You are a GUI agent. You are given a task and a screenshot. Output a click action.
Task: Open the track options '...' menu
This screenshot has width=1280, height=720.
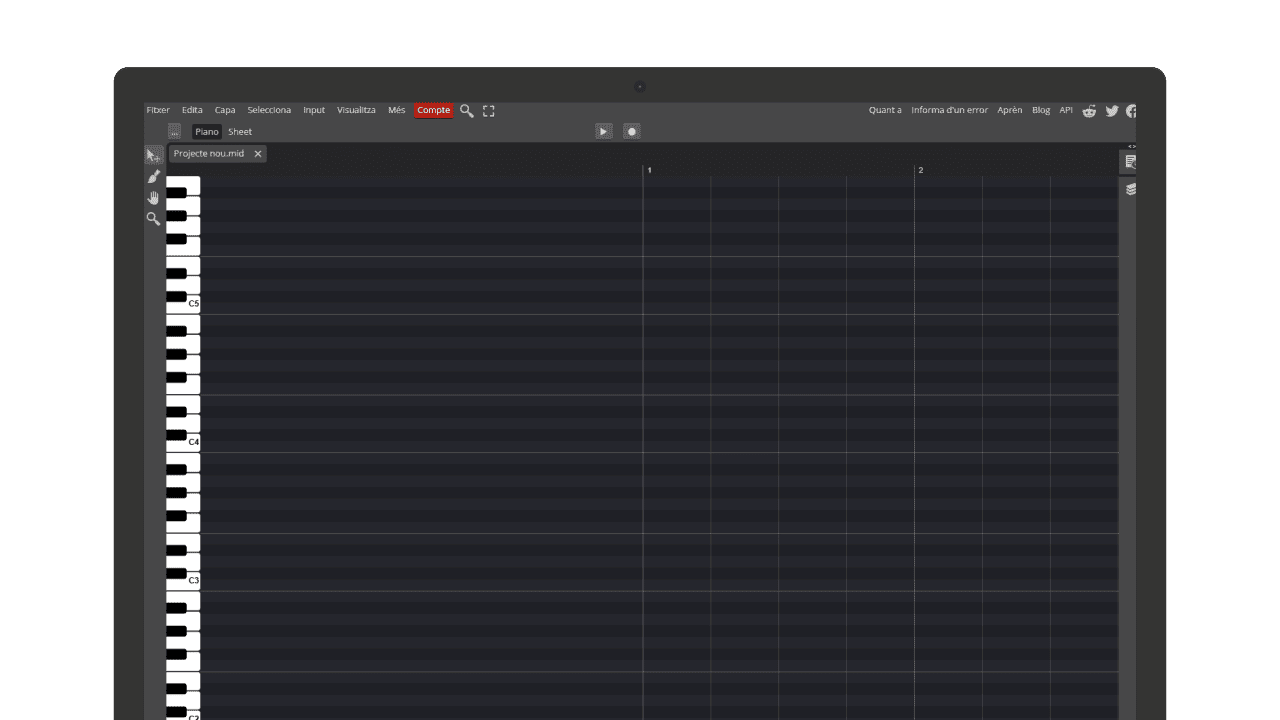click(x=174, y=131)
